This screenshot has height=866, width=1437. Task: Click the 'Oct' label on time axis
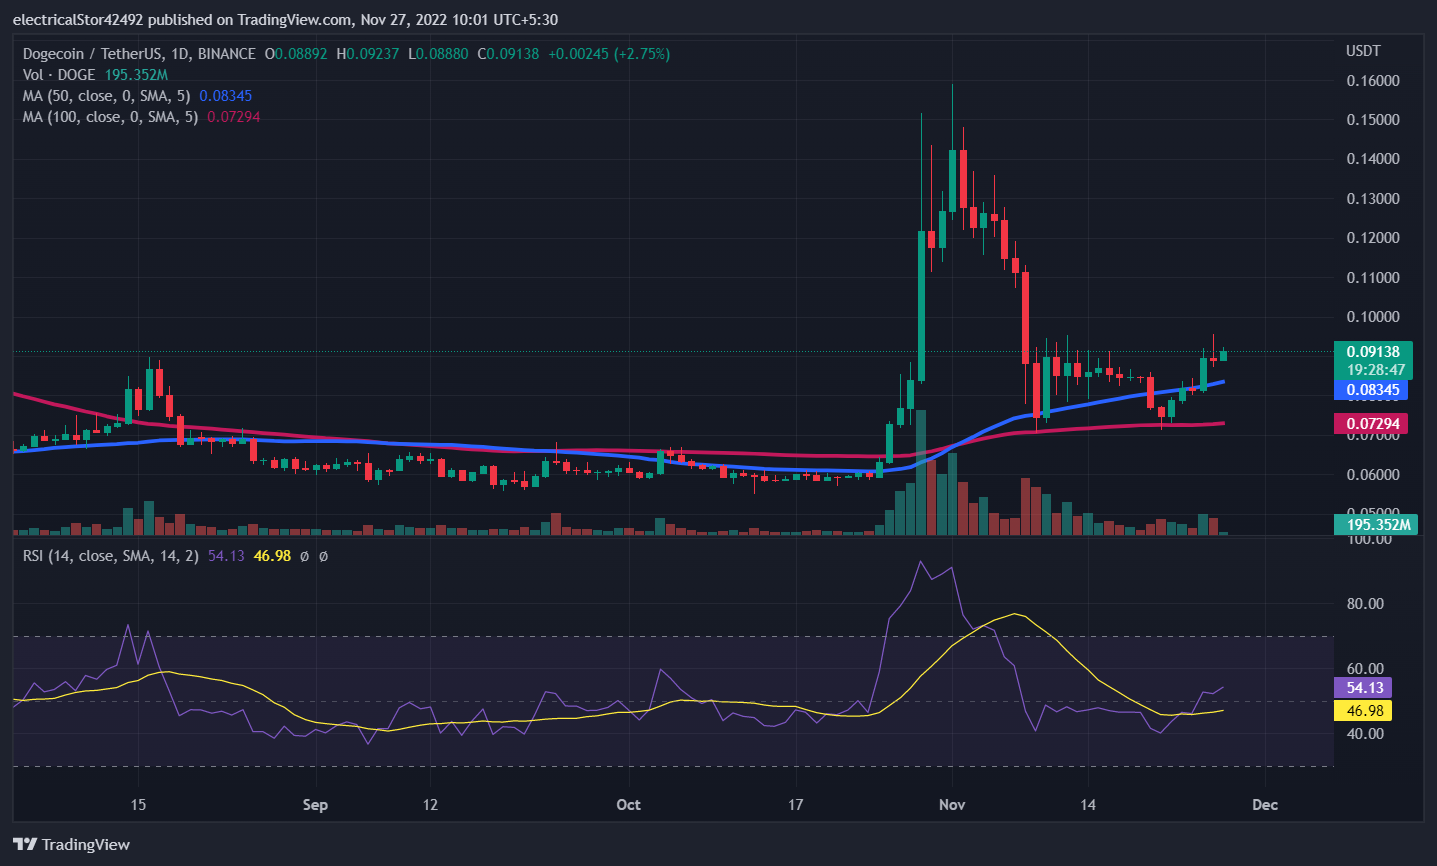point(628,805)
